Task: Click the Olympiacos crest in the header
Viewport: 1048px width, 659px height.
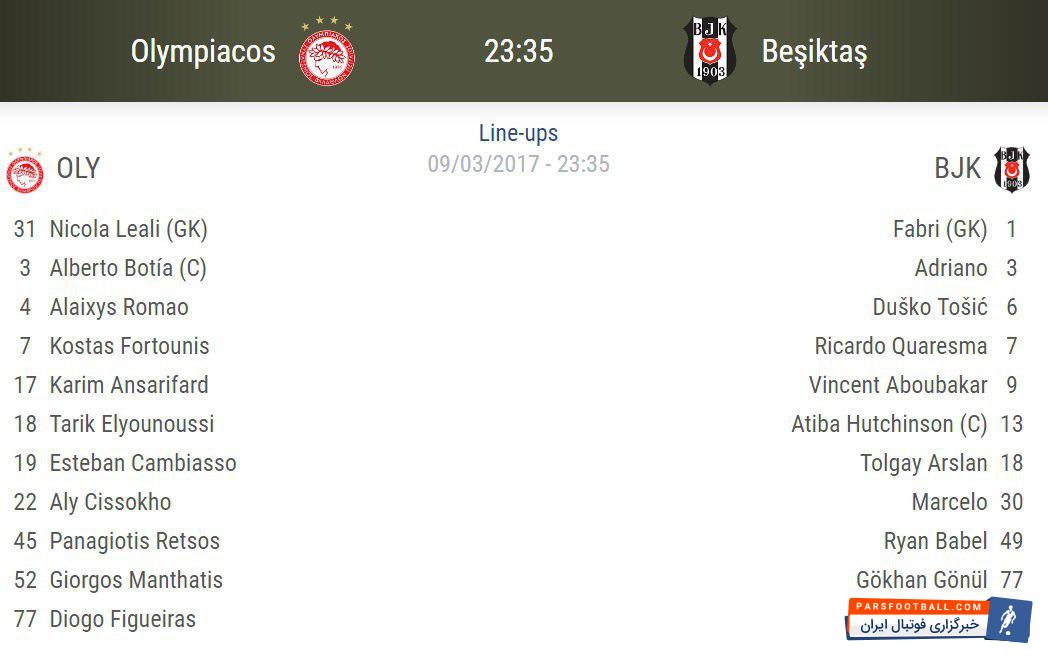Action: [327, 53]
